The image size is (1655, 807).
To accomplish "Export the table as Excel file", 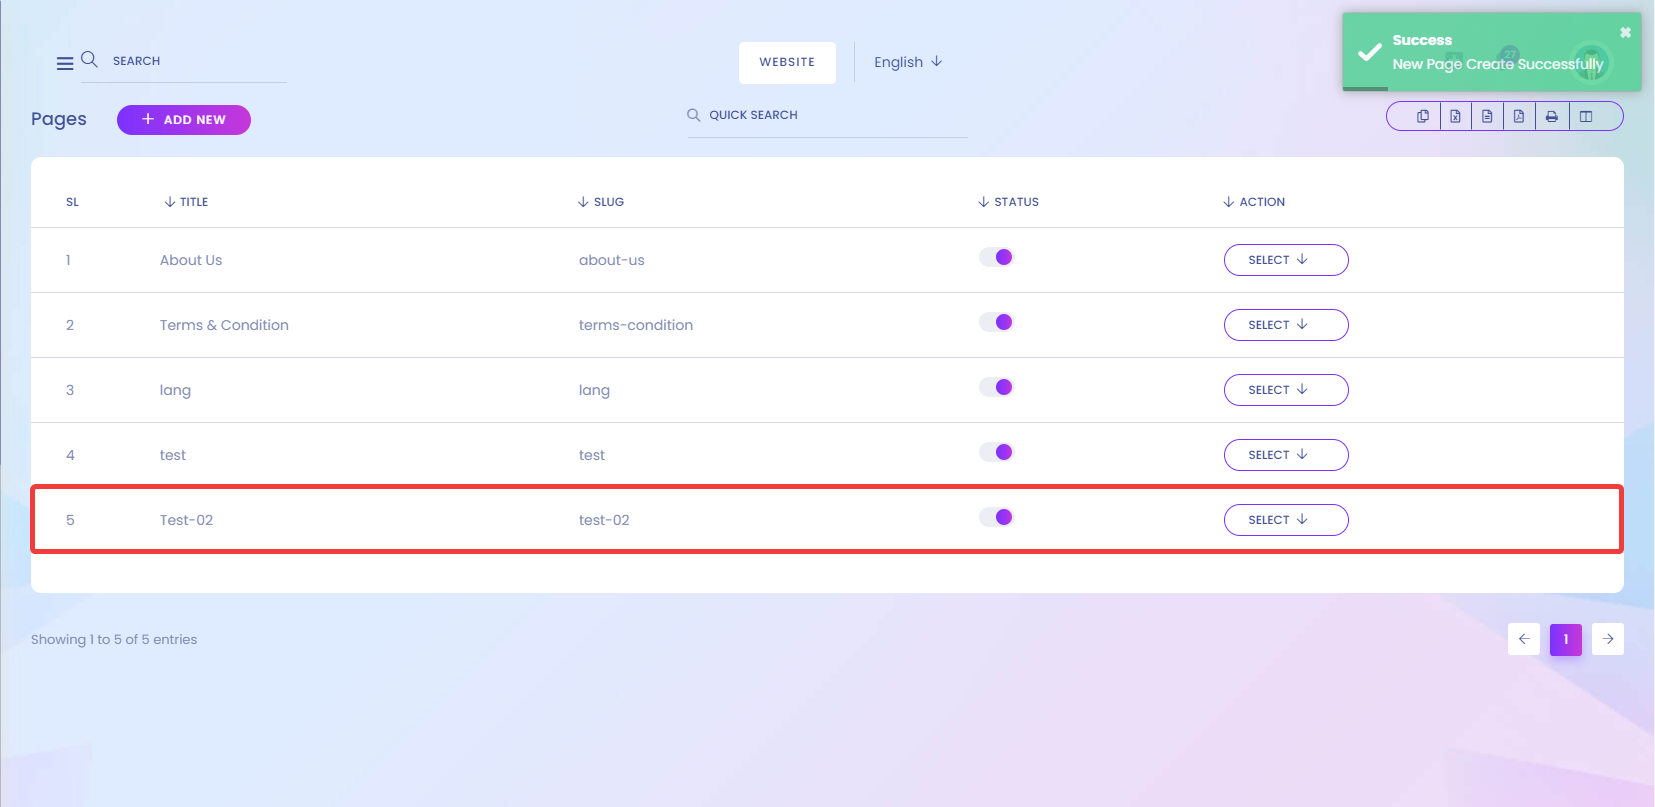I will pos(1455,117).
